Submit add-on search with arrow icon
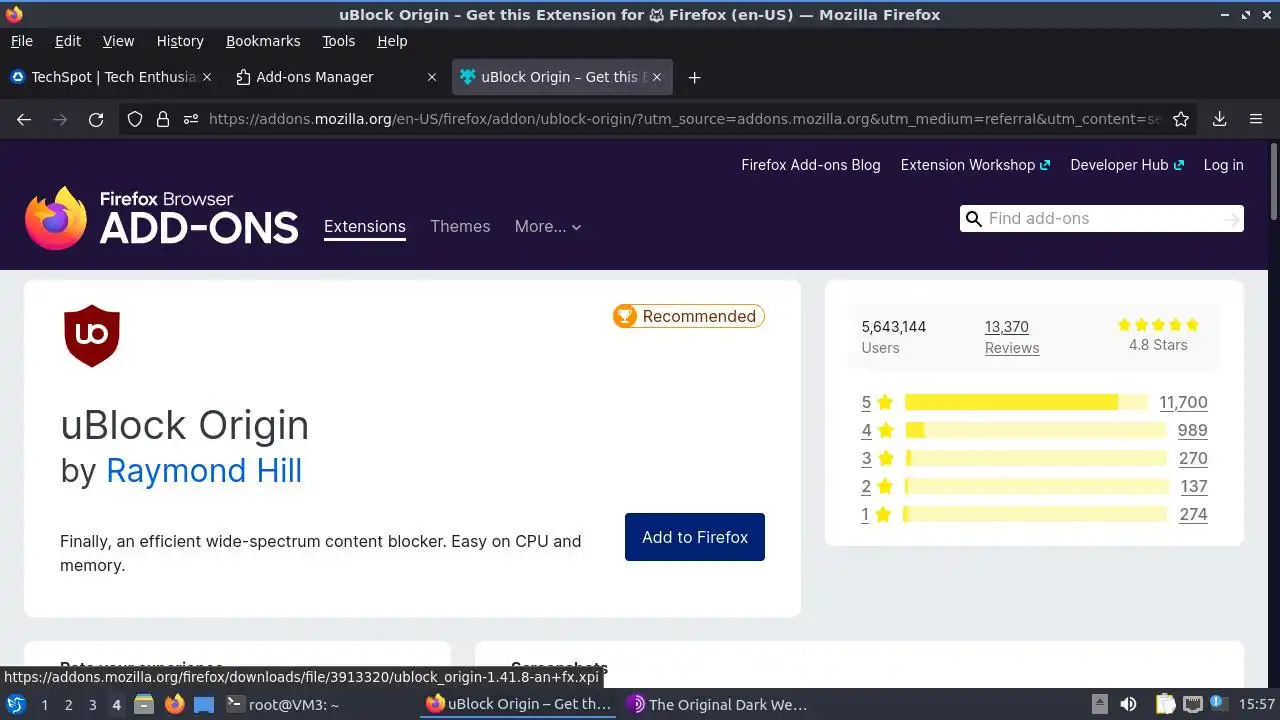The height and width of the screenshot is (720, 1280). [x=1231, y=218]
